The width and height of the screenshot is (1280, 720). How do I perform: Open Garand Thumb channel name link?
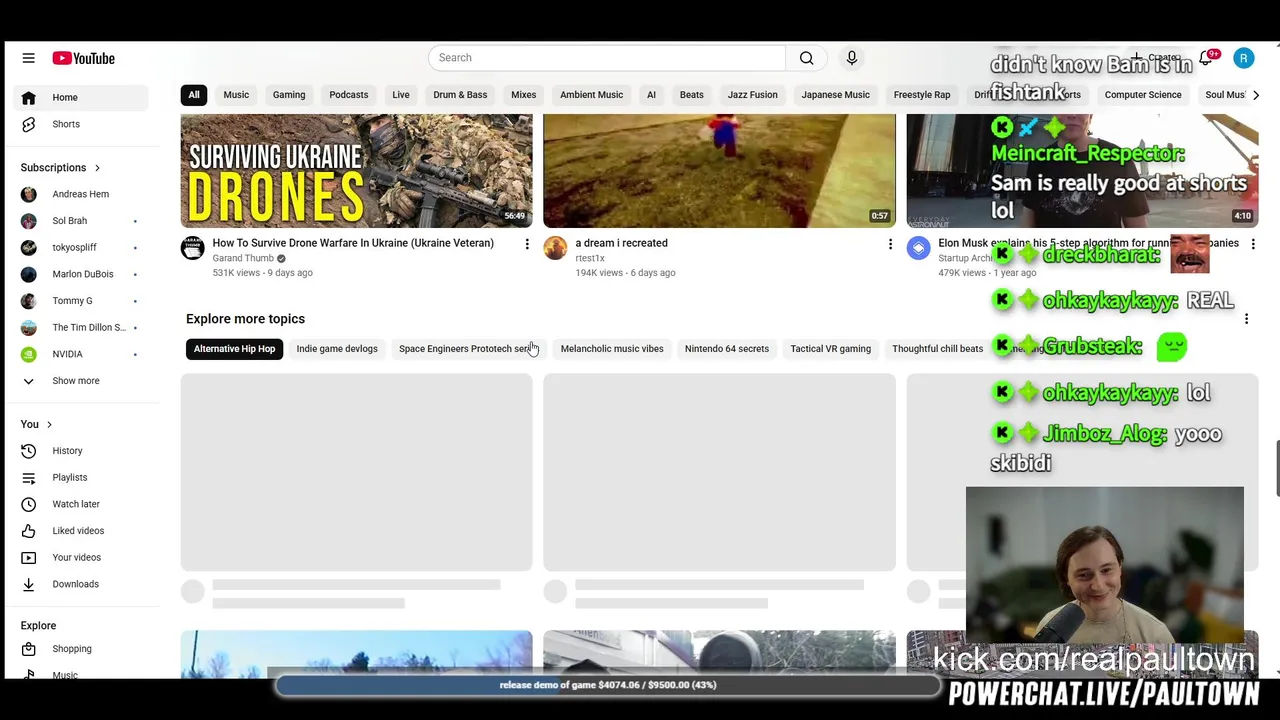coord(243,258)
